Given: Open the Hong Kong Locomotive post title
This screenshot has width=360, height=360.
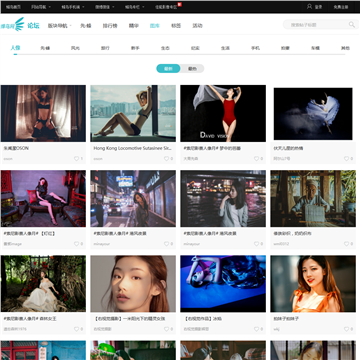Looking at the screenshot, I should (x=133, y=148).
